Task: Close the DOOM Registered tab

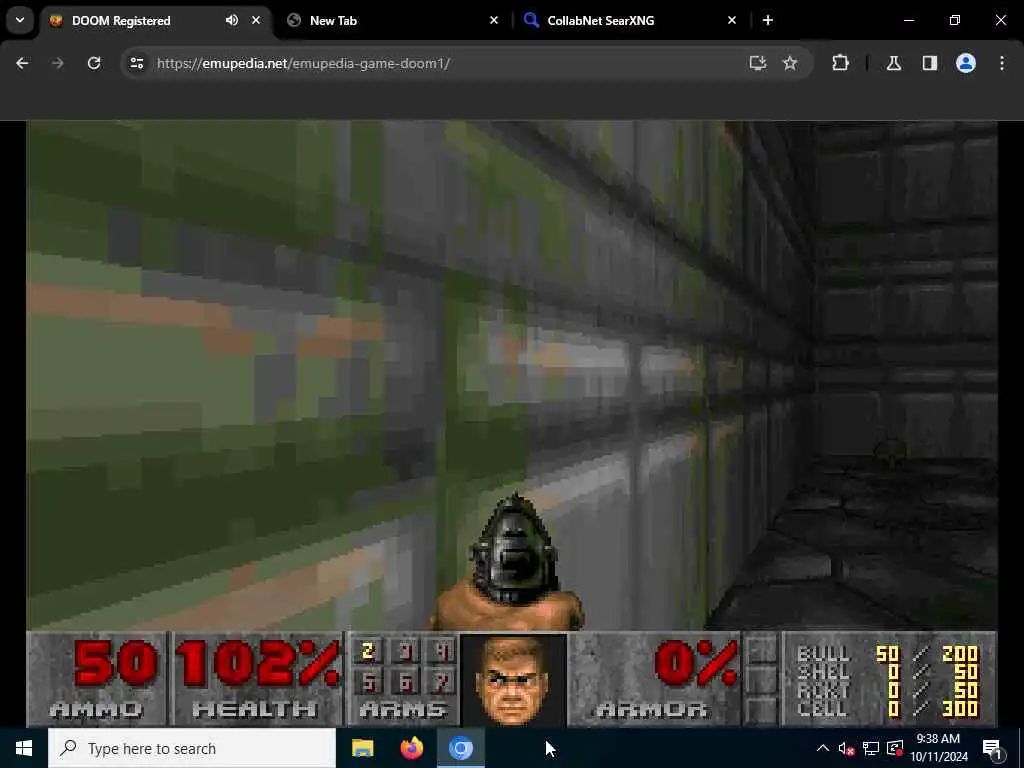Action: pyautogui.click(x=256, y=20)
